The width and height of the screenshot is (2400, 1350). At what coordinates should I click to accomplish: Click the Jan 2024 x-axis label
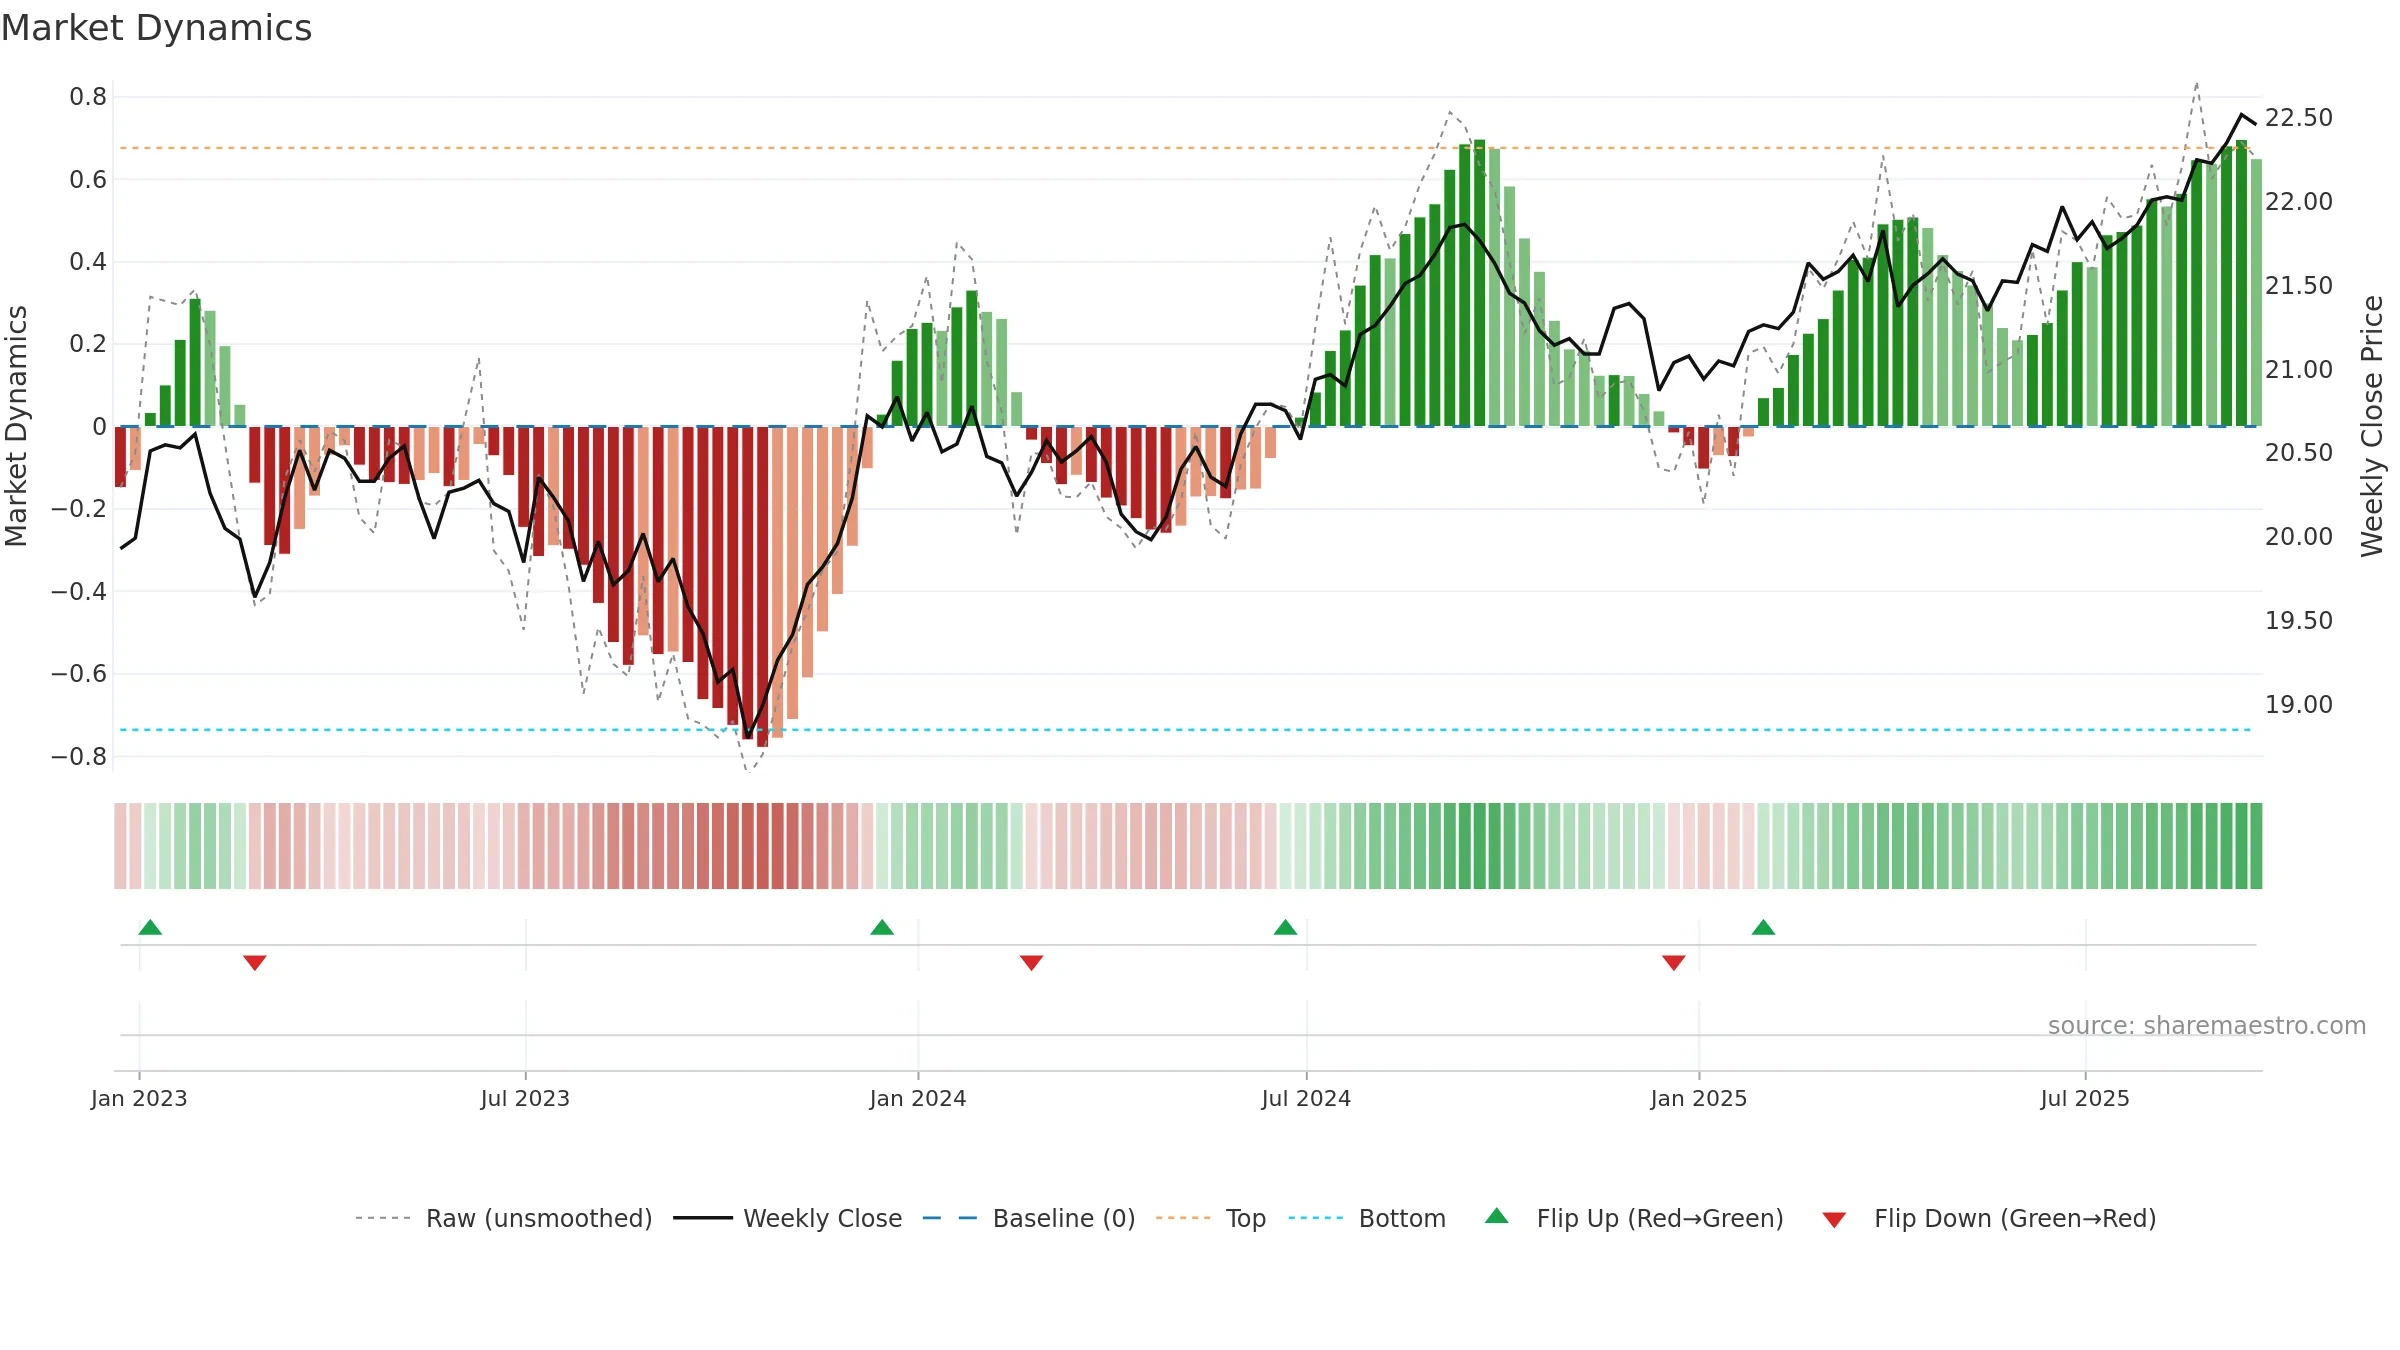918,1098
